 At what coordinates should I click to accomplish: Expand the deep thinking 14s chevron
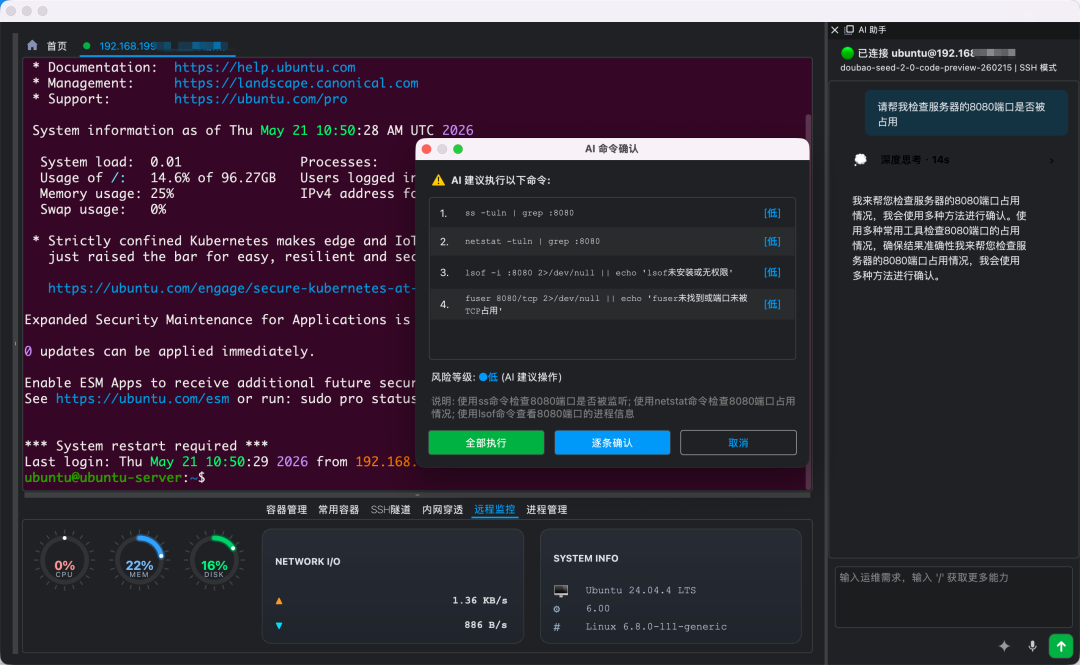[1051, 161]
